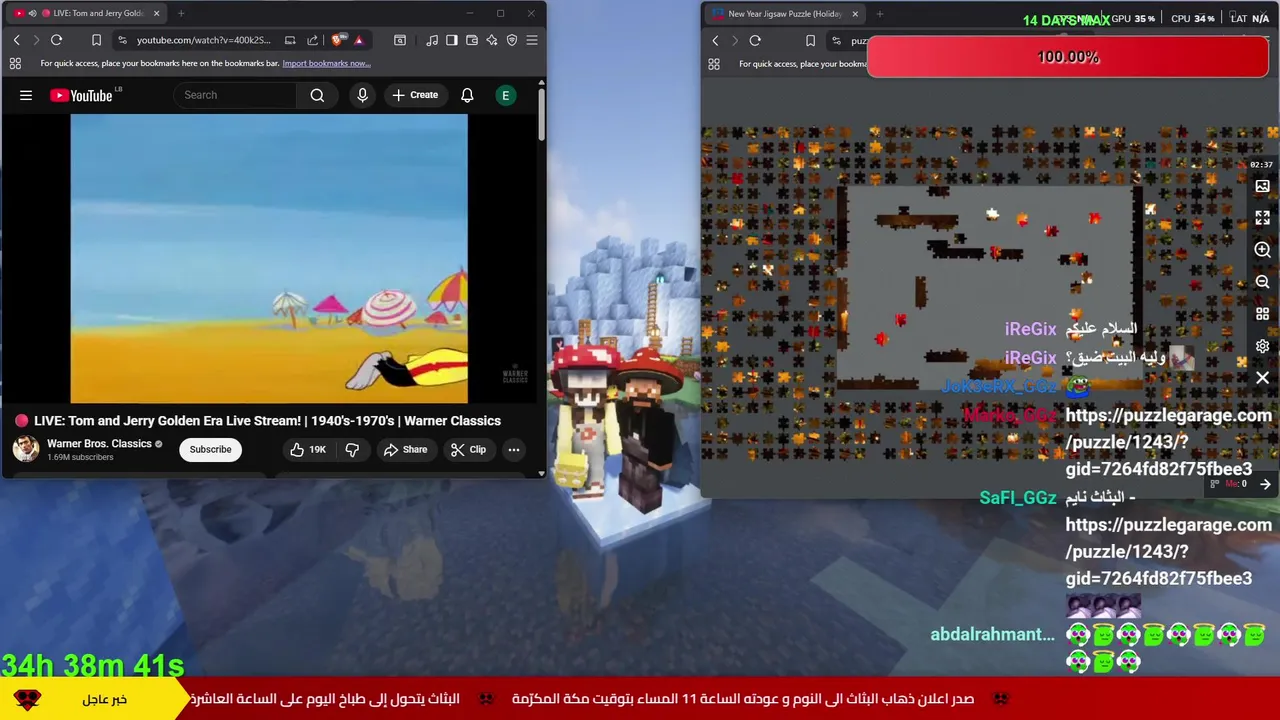Click the install/cast icon in YouTube address bar
The image size is (1280, 720).
(x=290, y=40)
